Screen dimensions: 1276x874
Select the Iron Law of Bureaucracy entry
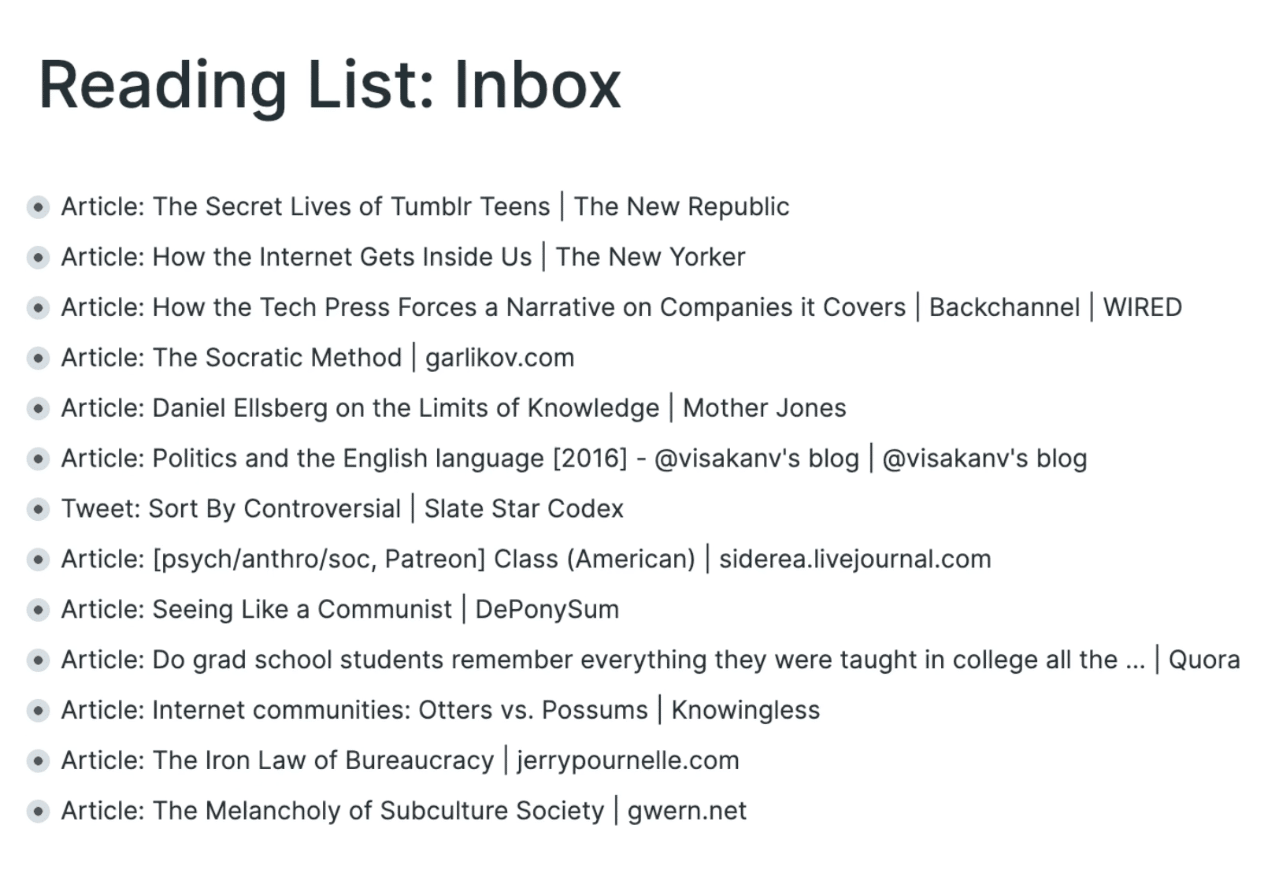pyautogui.click(x=400, y=761)
